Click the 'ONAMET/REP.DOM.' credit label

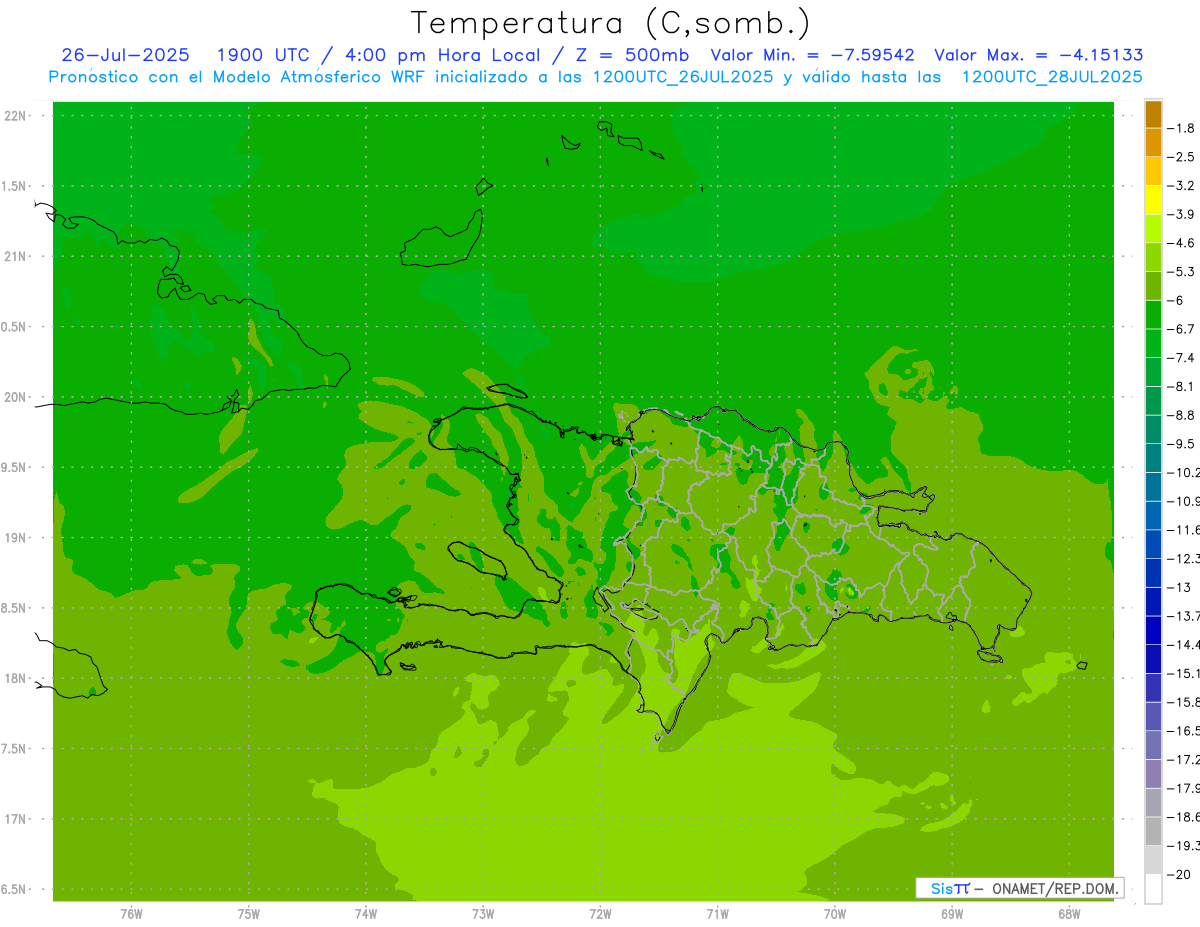point(1054,888)
